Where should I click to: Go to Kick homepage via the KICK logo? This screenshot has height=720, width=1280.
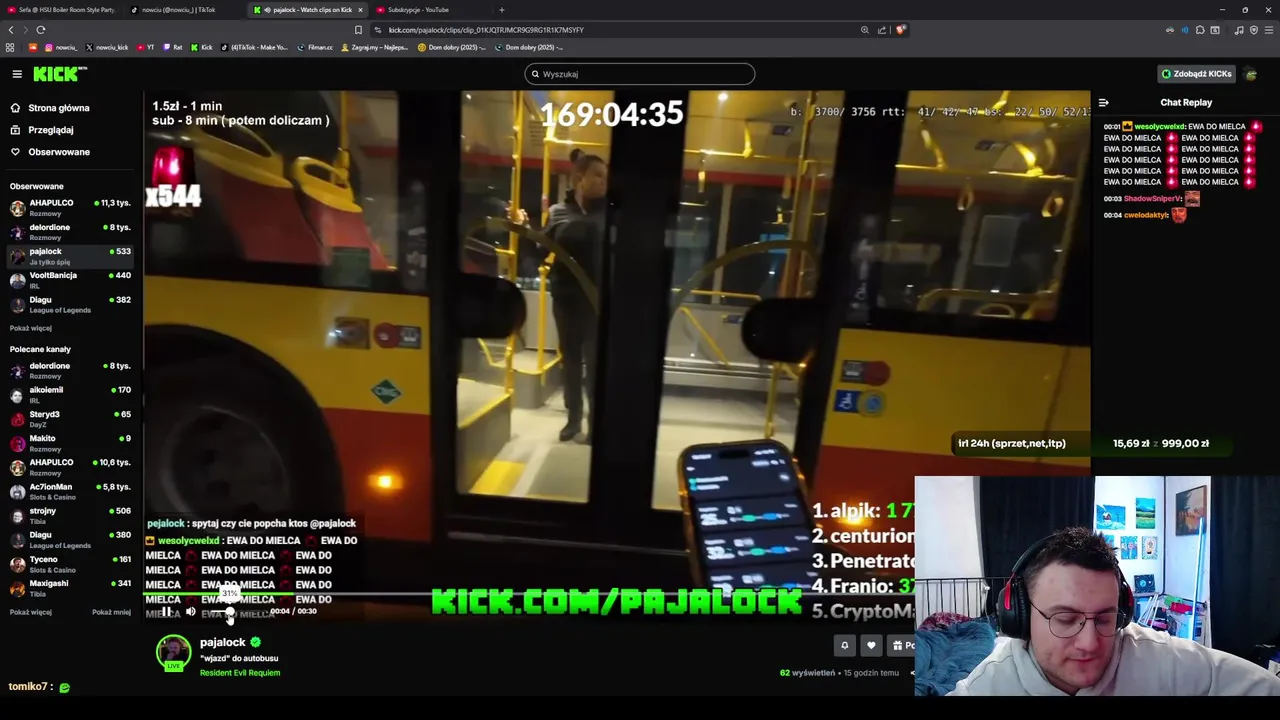click(x=60, y=74)
